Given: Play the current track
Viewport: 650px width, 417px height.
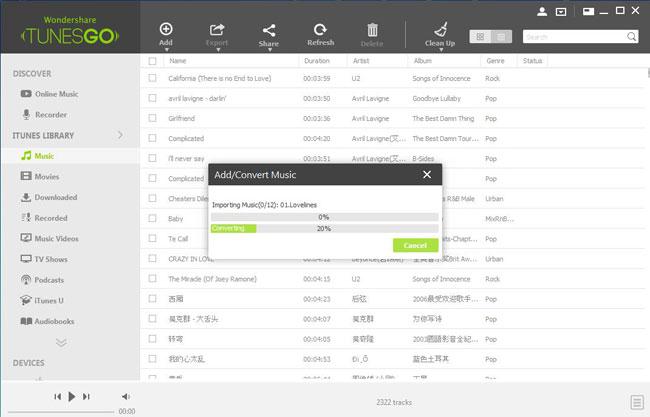Looking at the screenshot, I should click(x=72, y=397).
